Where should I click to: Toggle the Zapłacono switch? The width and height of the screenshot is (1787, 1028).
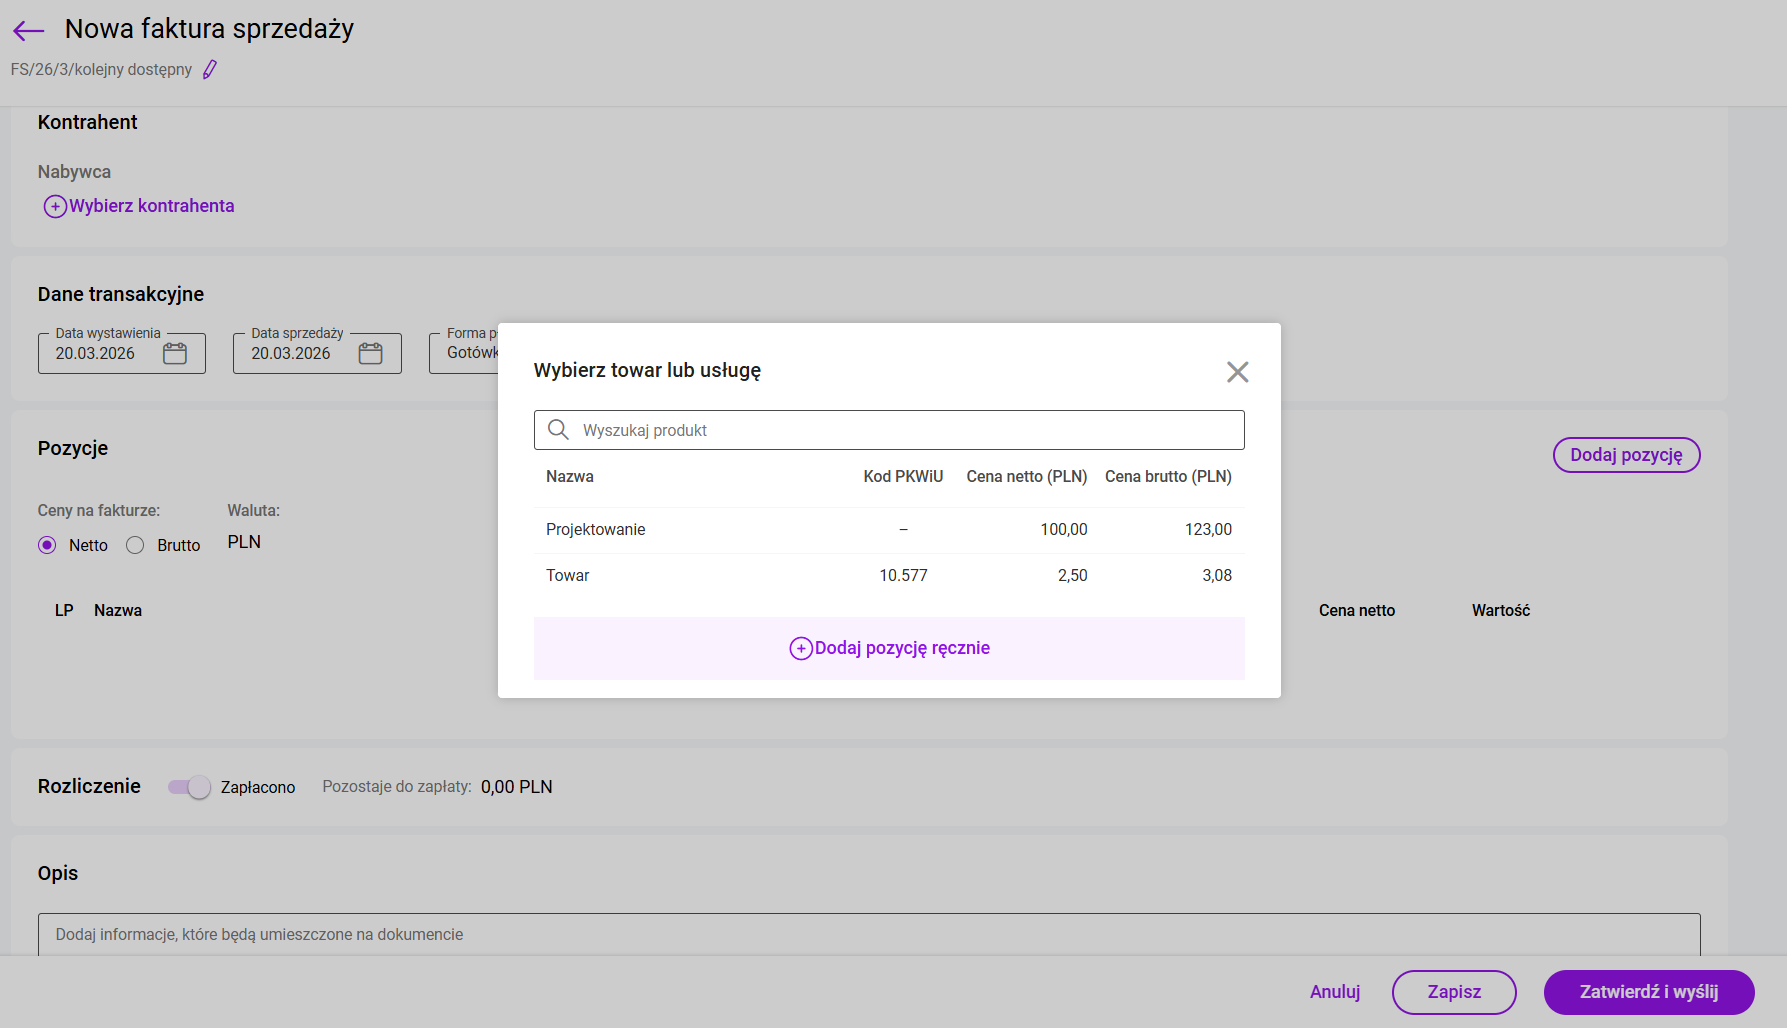click(x=190, y=787)
